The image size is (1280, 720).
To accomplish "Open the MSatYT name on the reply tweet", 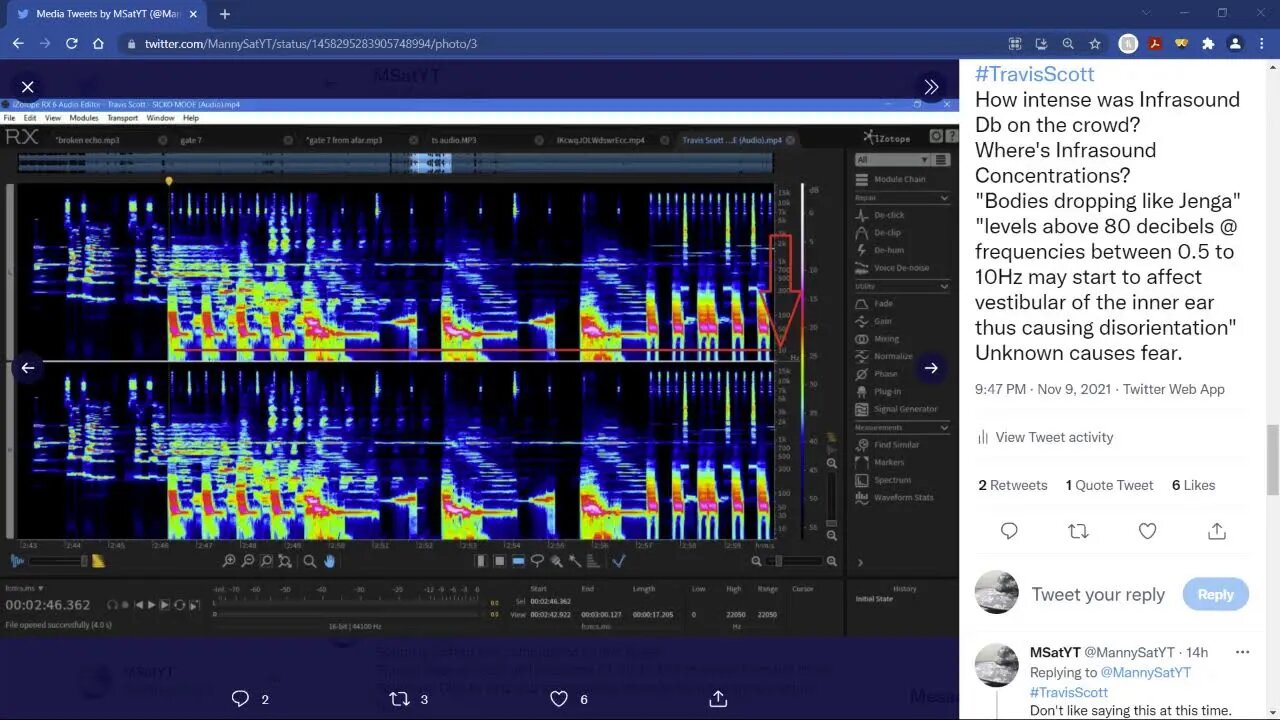I will pyautogui.click(x=1053, y=652).
